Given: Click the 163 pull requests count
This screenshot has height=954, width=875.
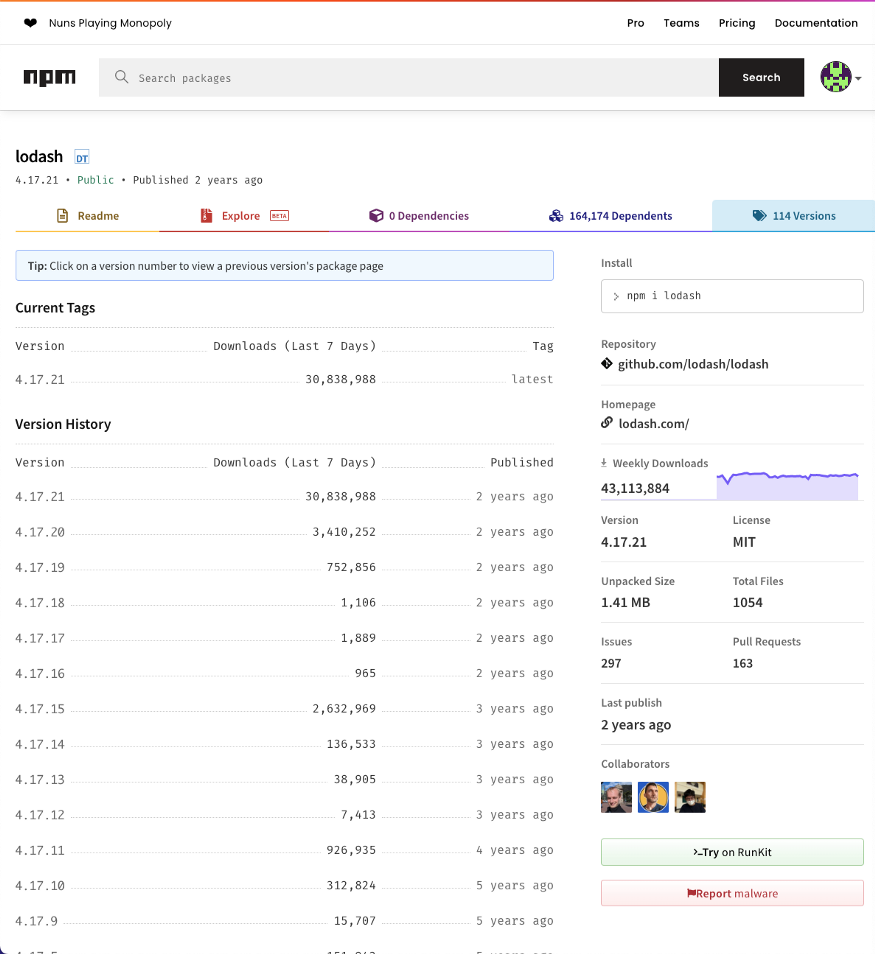Looking at the screenshot, I should [x=742, y=663].
